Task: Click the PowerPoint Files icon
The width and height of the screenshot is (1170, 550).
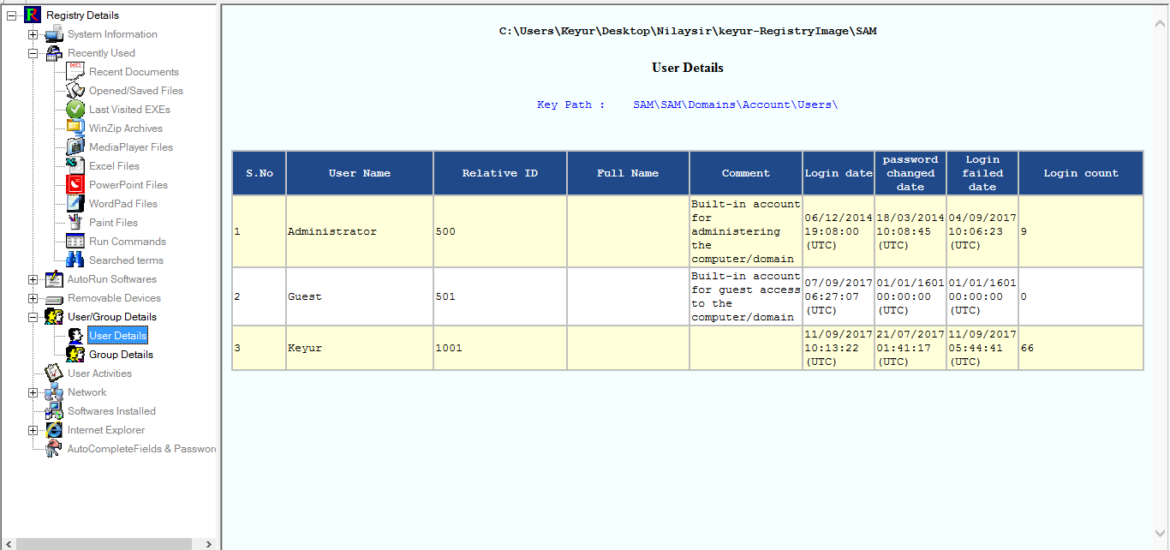Action: coord(76,184)
